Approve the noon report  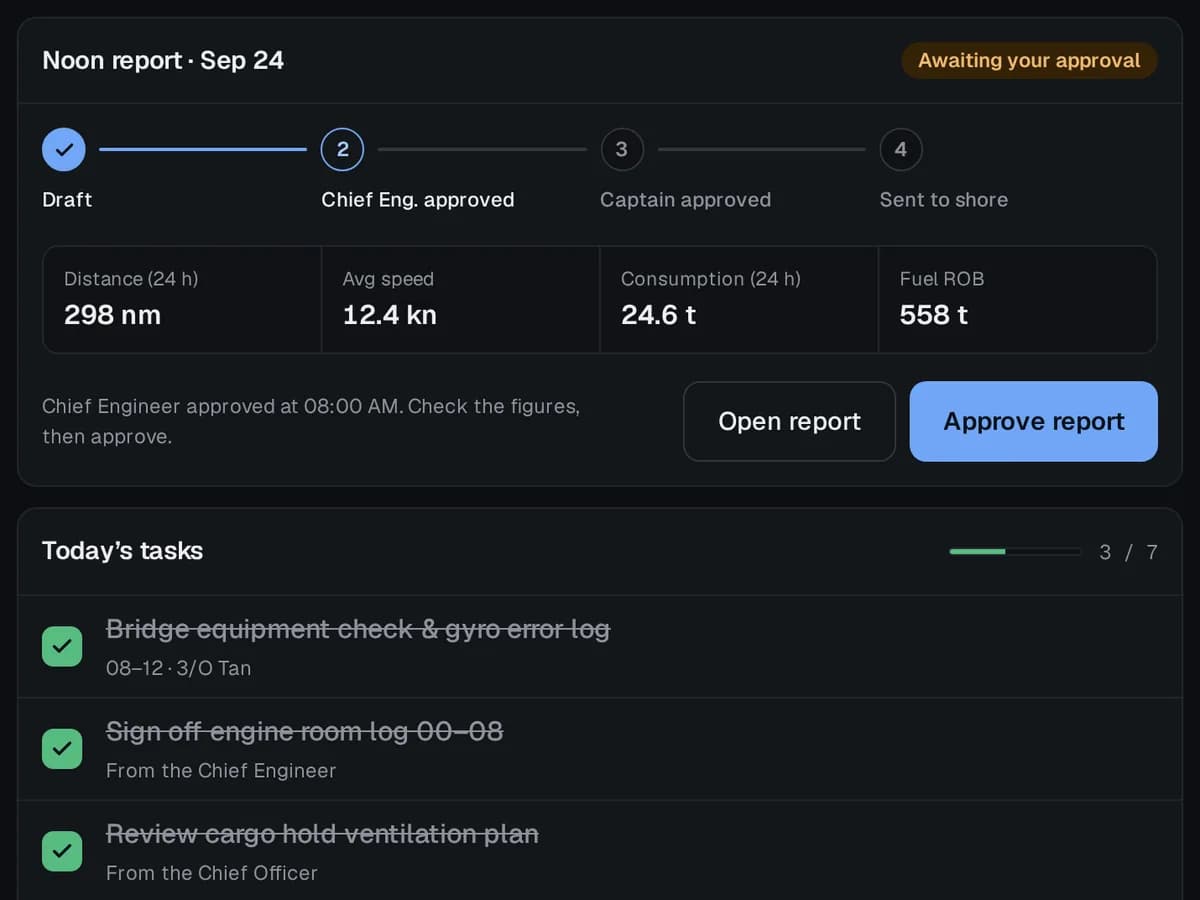(1034, 421)
